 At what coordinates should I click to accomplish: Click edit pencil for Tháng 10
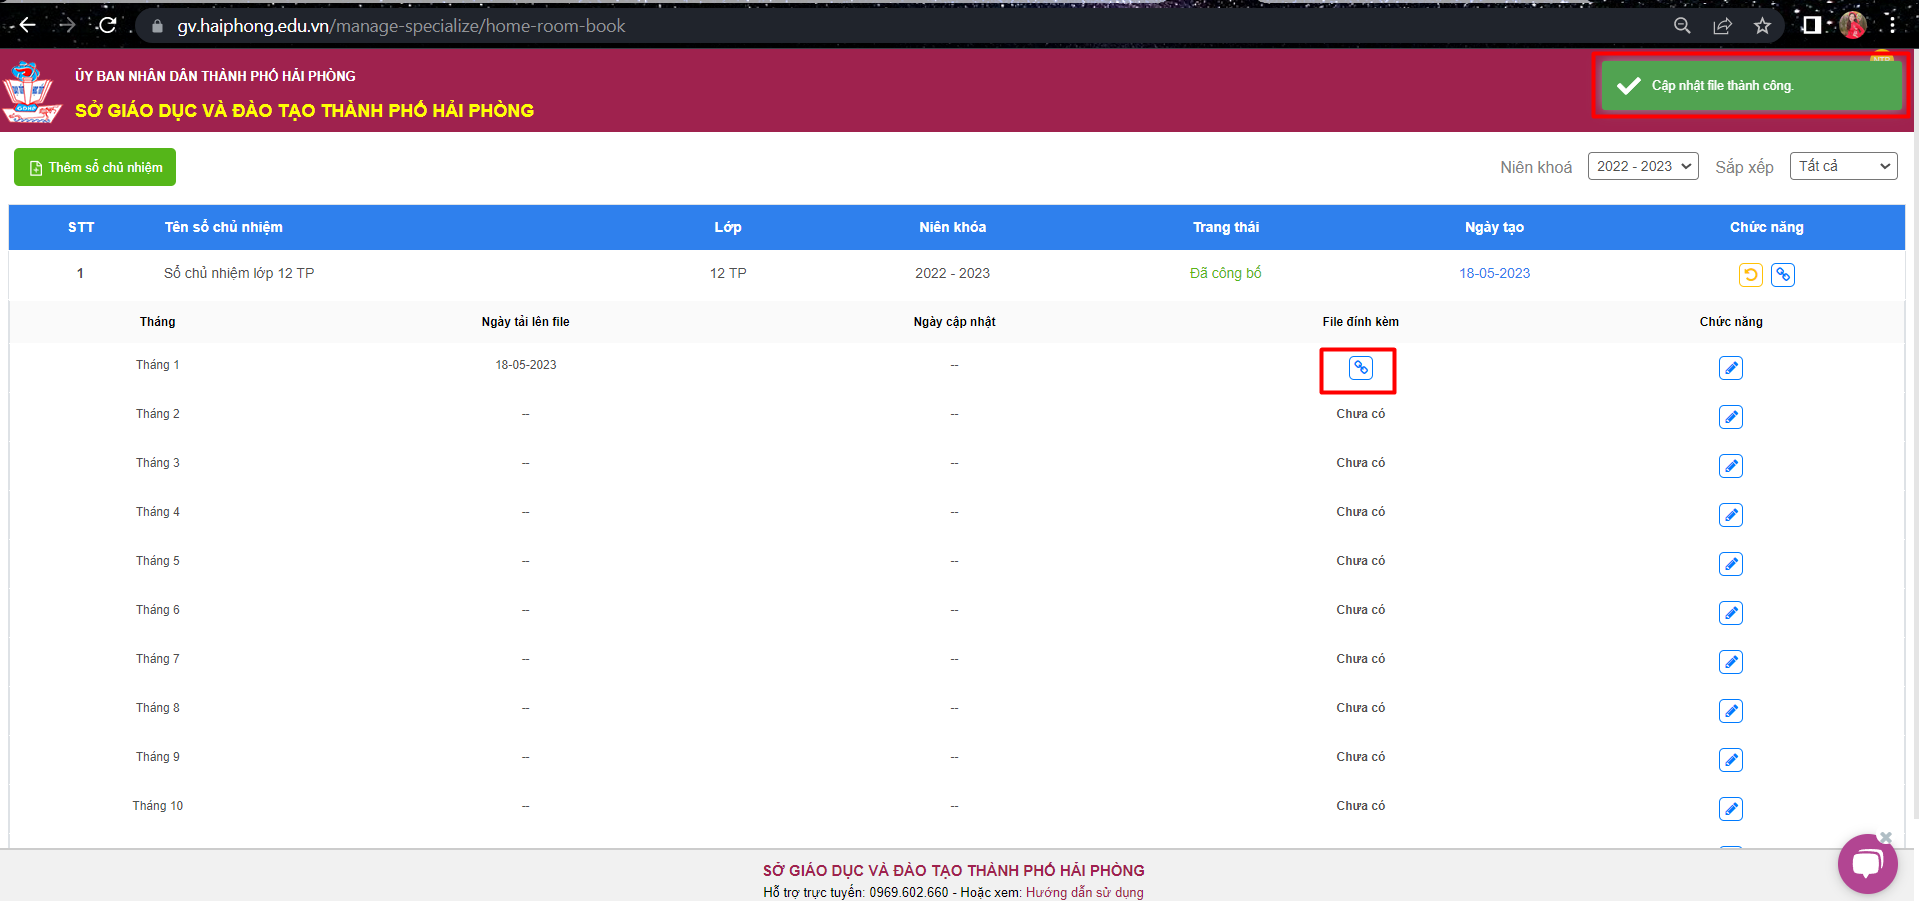point(1730,809)
